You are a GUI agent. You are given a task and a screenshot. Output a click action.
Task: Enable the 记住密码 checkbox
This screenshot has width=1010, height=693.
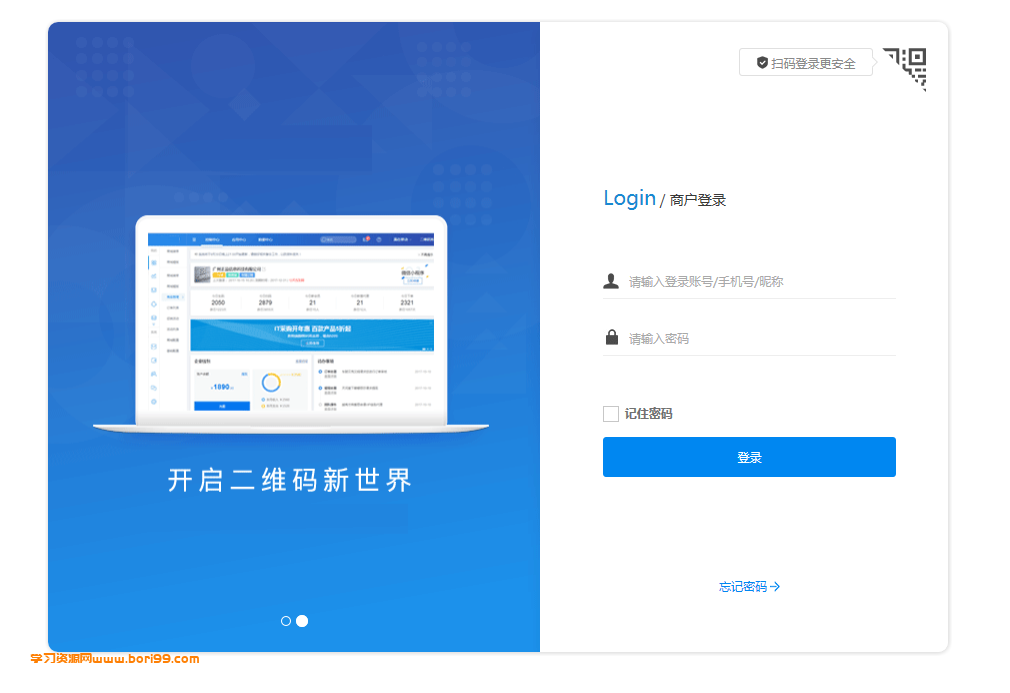click(611, 413)
